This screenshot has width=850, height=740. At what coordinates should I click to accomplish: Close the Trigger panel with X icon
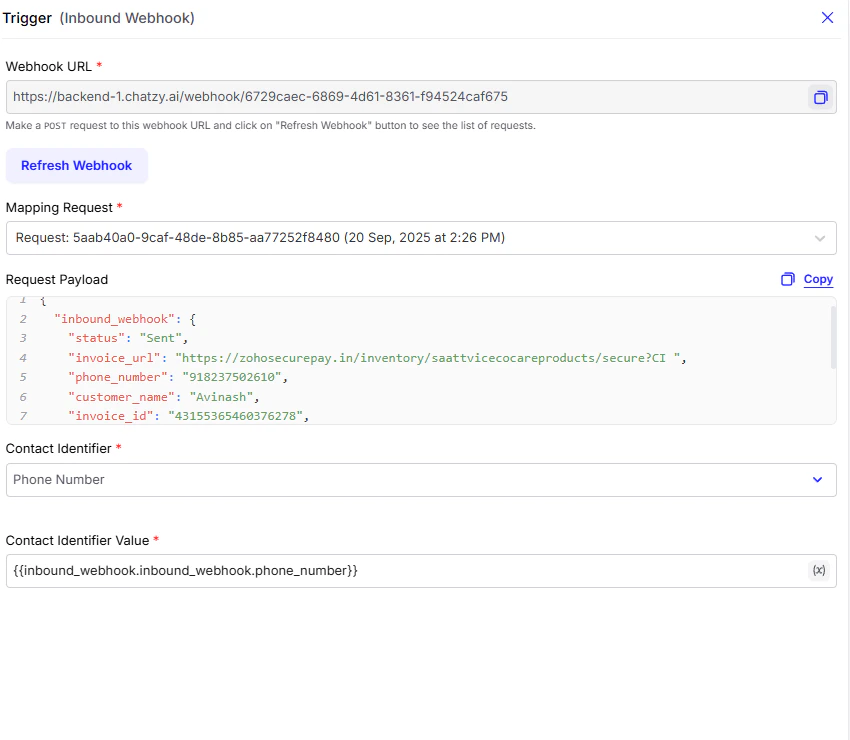(x=827, y=18)
